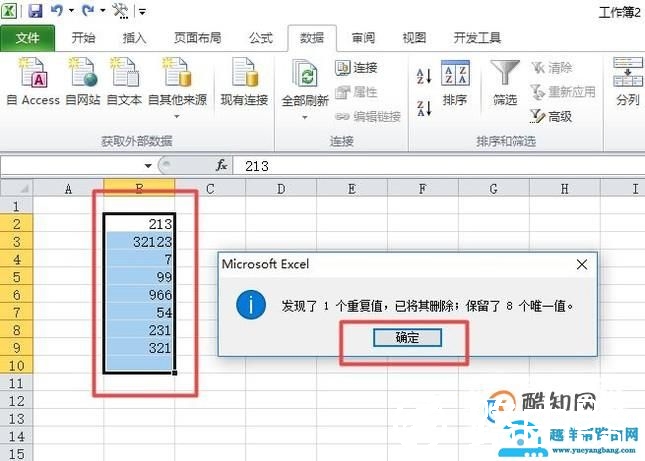Save the workbook from quick access toolbar
Viewport: 645px width, 461px height.
point(35,11)
